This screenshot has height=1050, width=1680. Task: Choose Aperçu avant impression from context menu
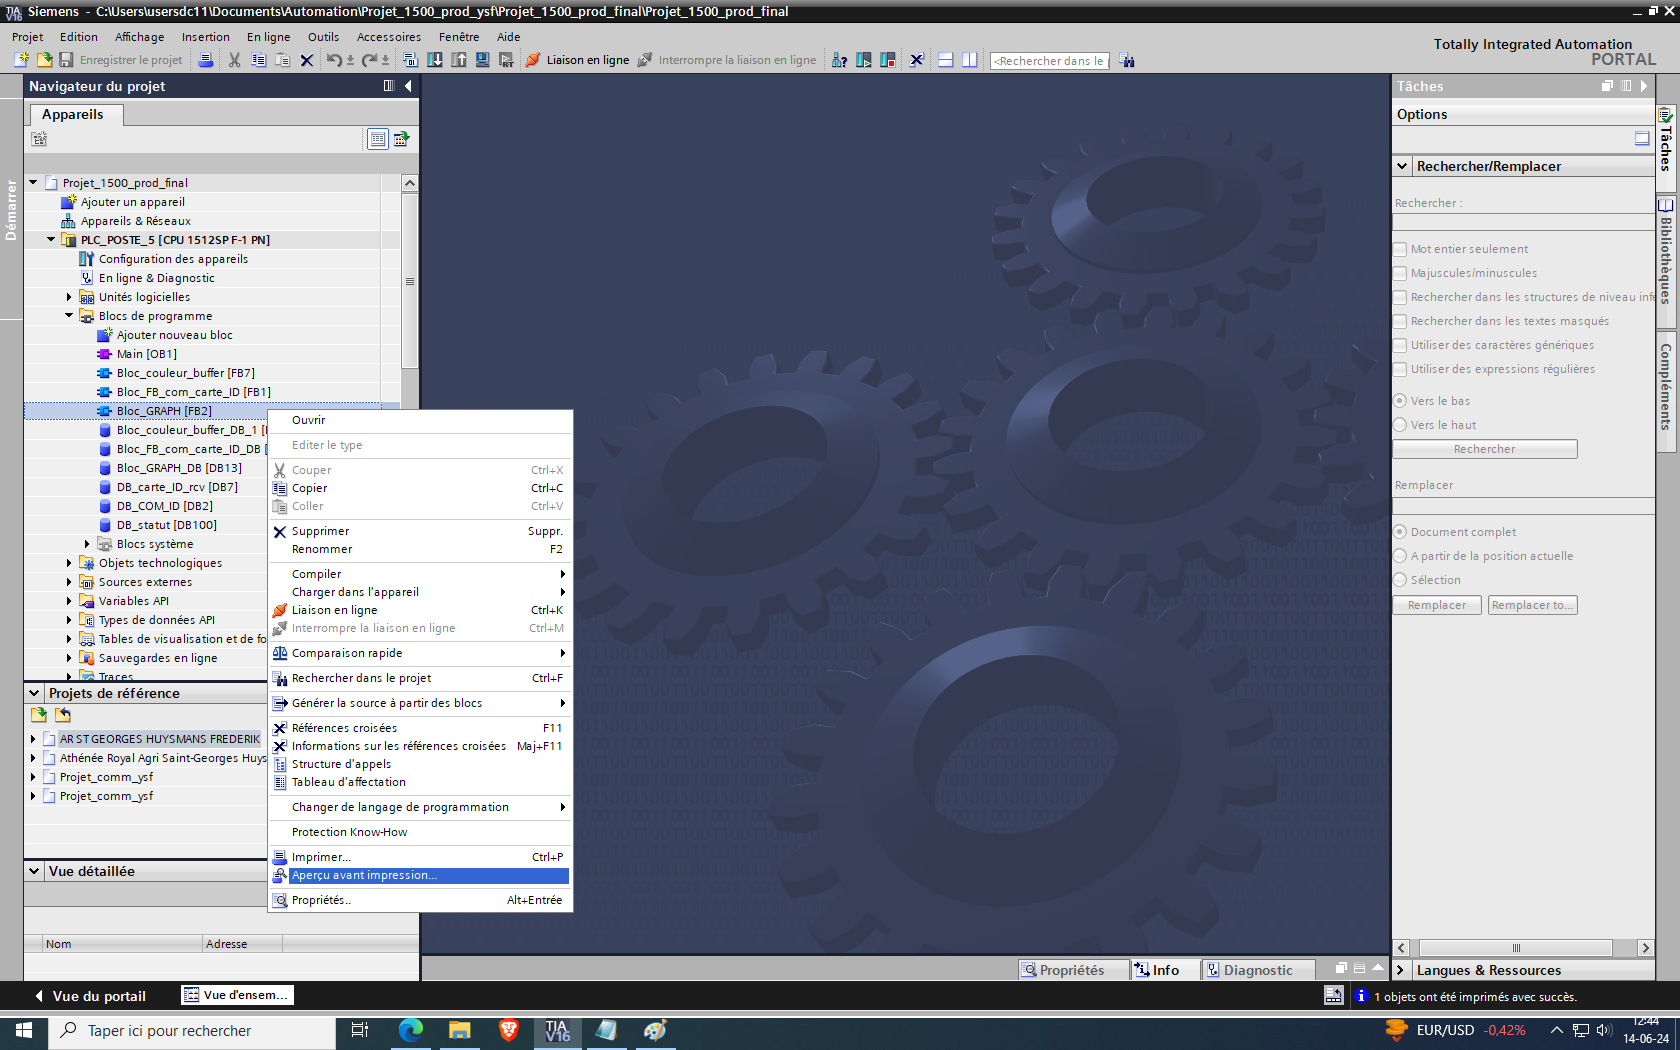pyautogui.click(x=364, y=875)
